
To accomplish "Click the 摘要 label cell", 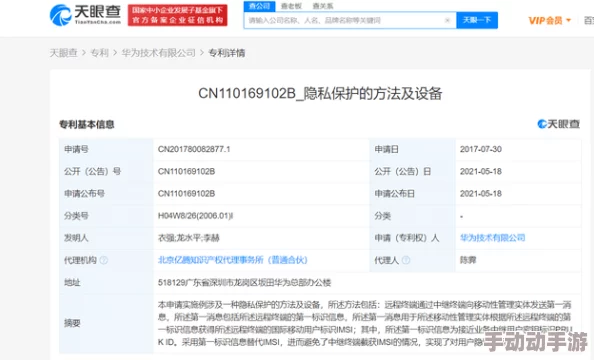I will tap(106, 323).
